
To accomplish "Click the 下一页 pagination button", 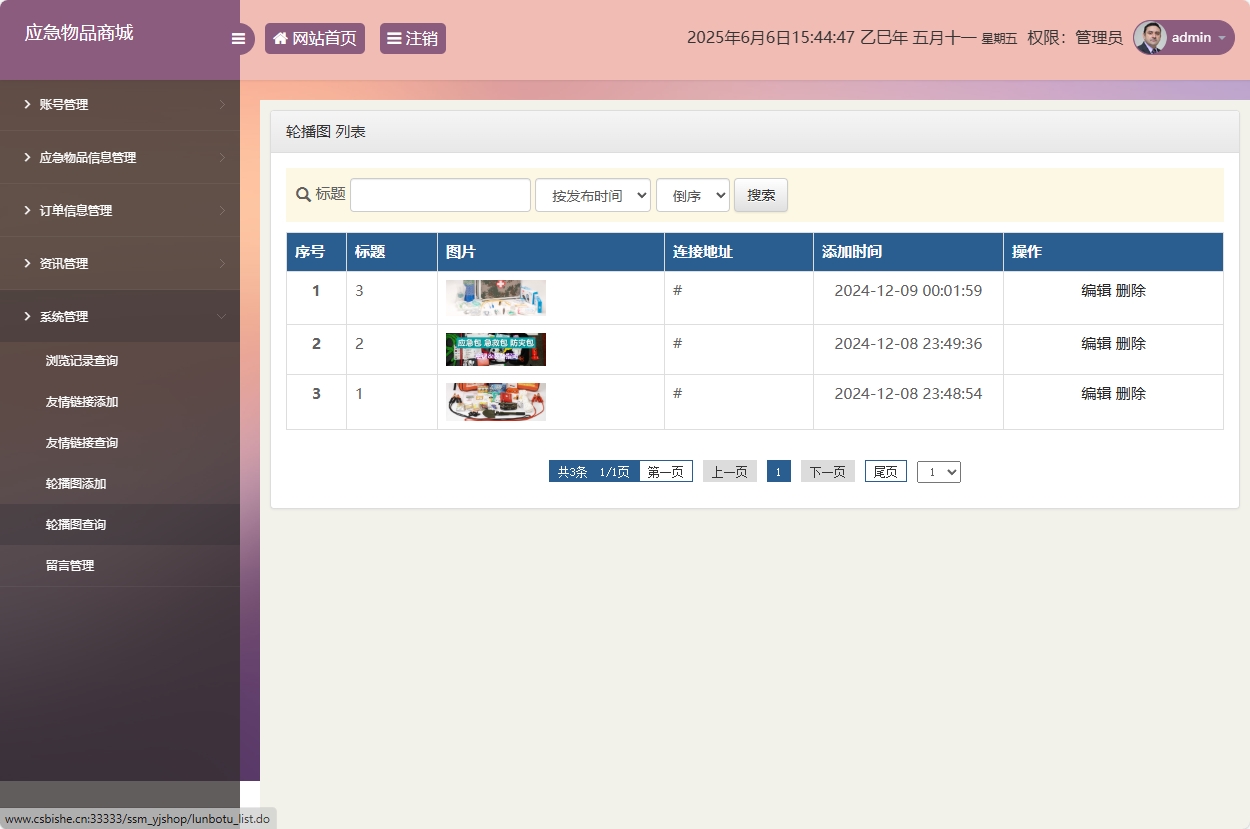I will click(x=827, y=471).
